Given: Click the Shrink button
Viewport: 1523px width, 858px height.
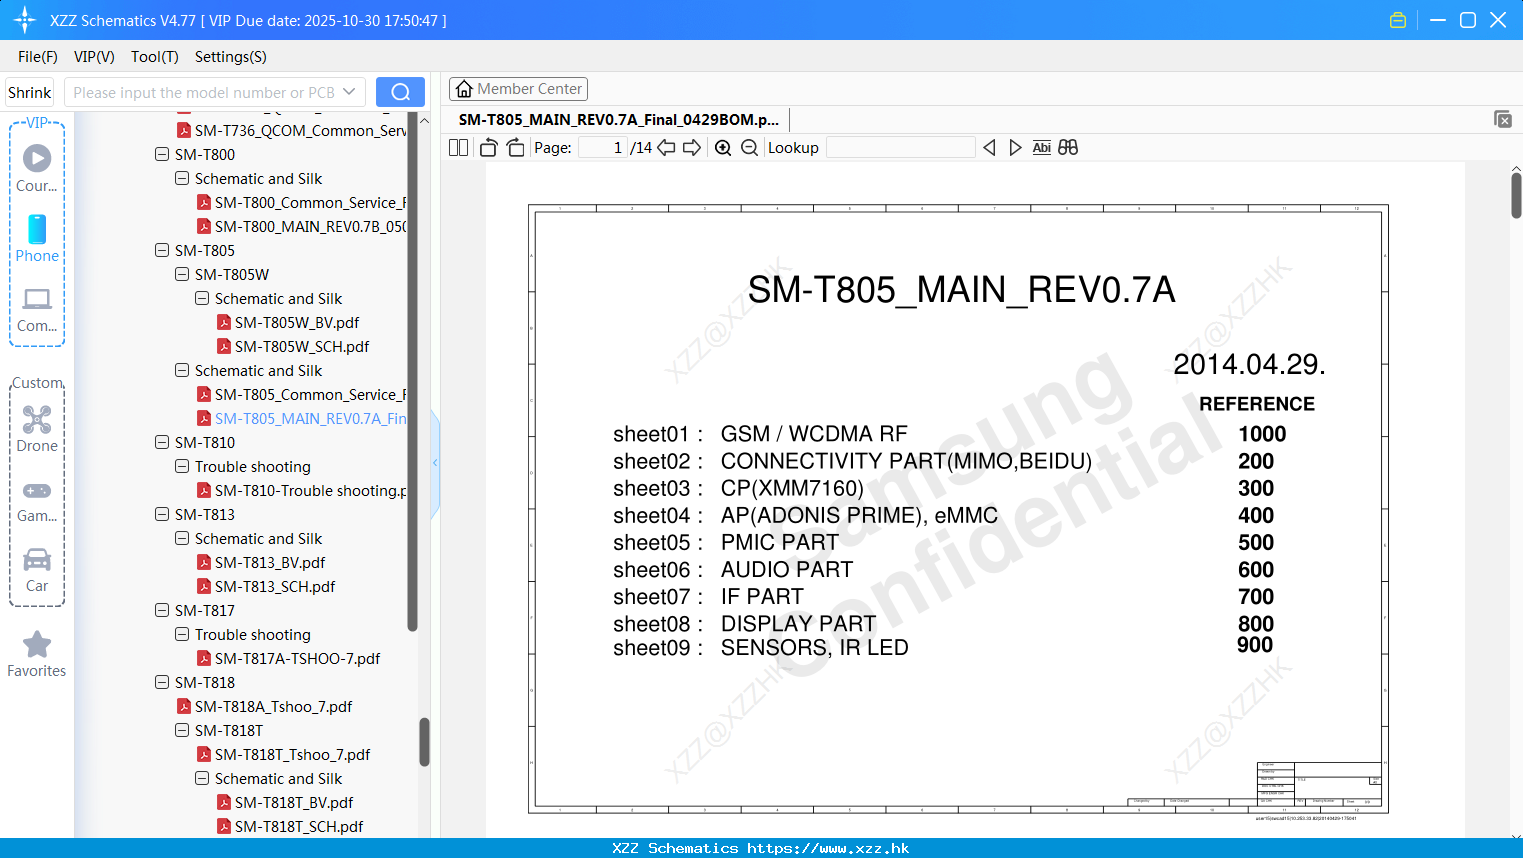Looking at the screenshot, I should pos(29,92).
